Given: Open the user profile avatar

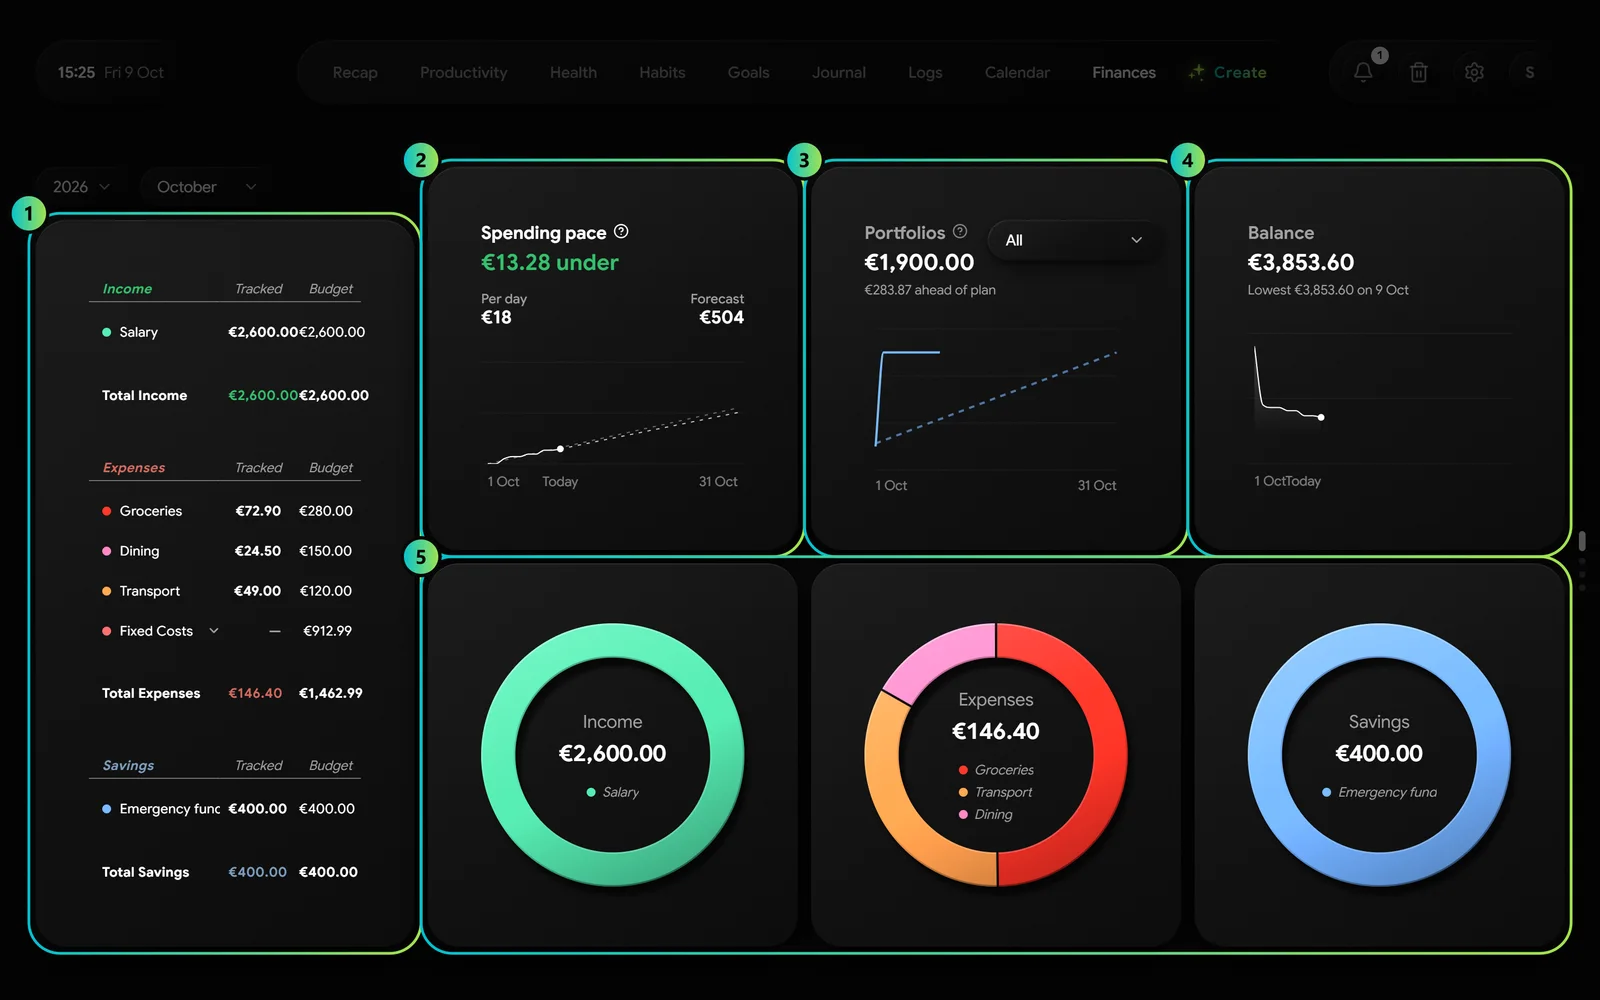Looking at the screenshot, I should [1529, 72].
